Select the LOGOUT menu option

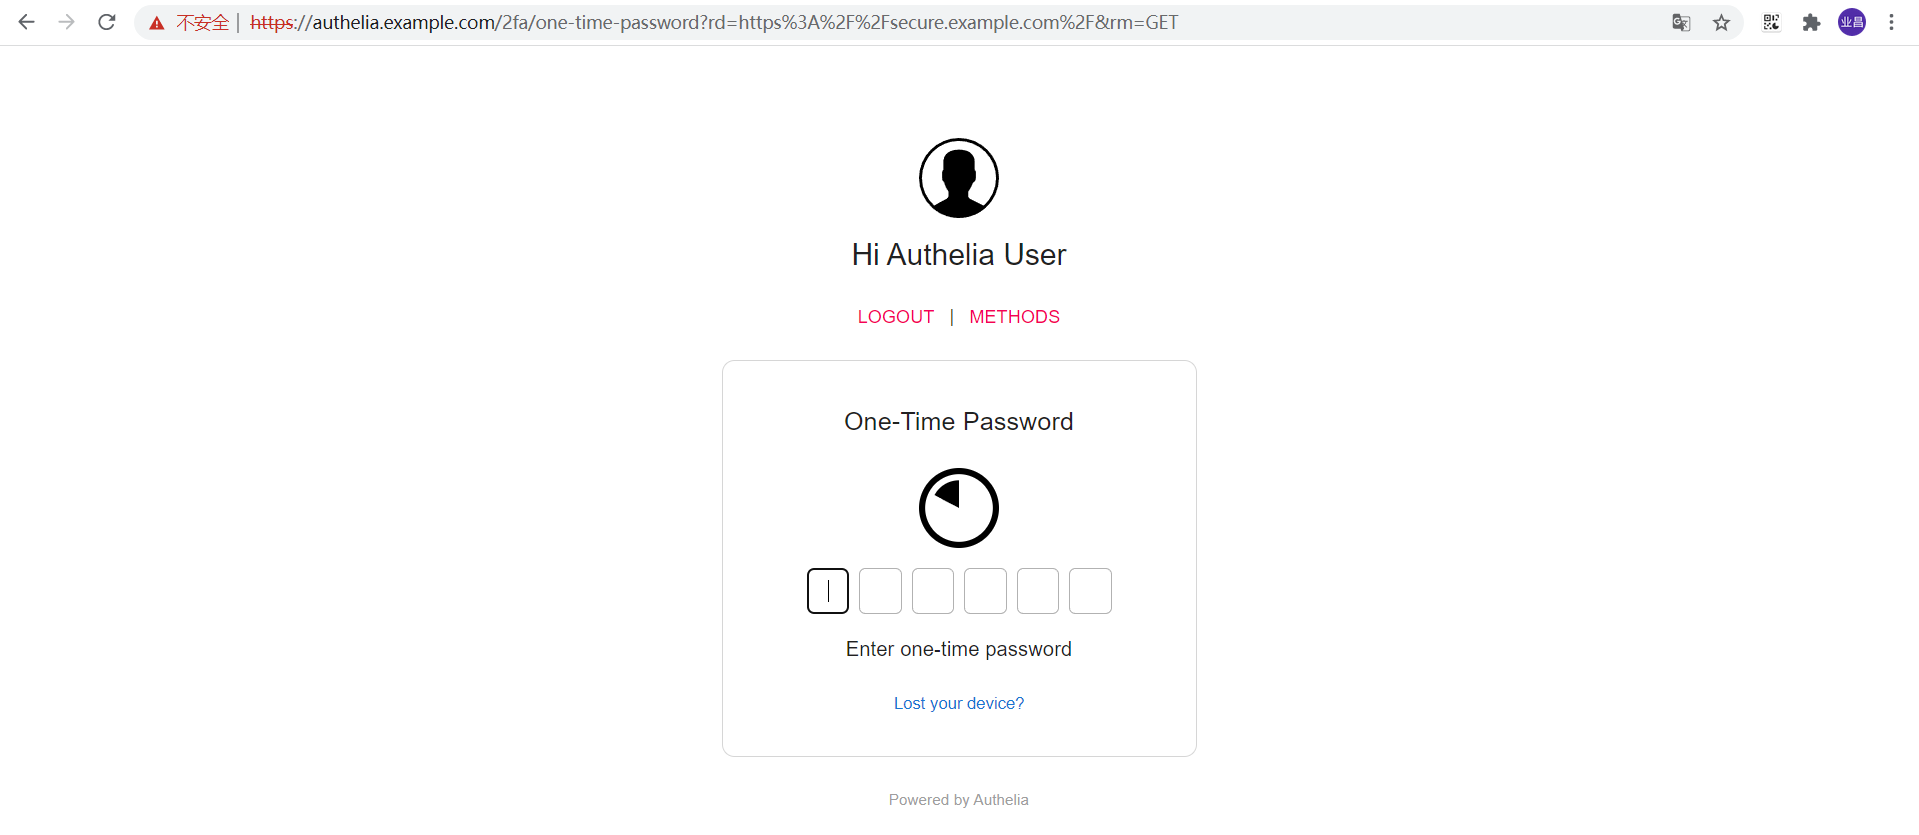tap(895, 317)
